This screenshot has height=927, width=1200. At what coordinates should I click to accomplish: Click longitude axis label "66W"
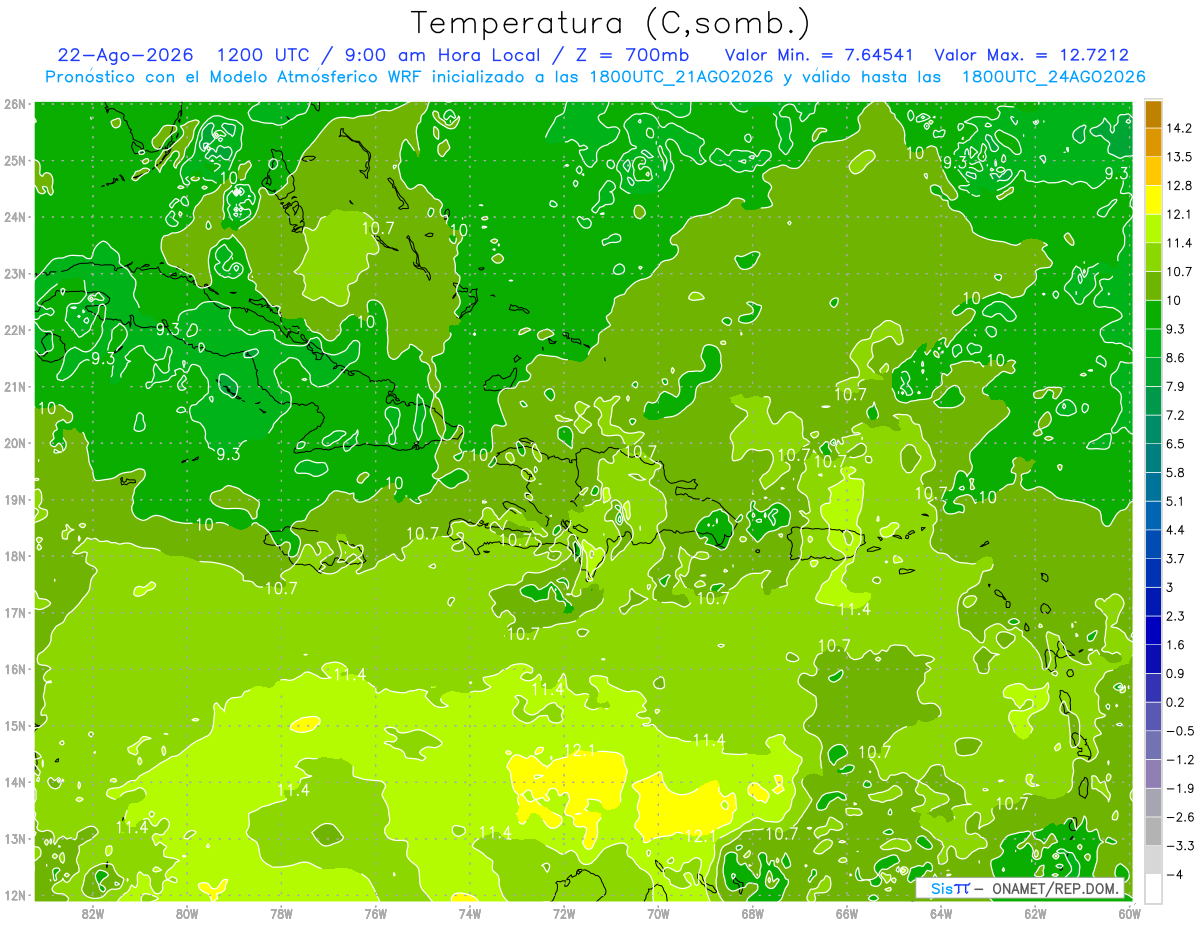click(x=846, y=914)
